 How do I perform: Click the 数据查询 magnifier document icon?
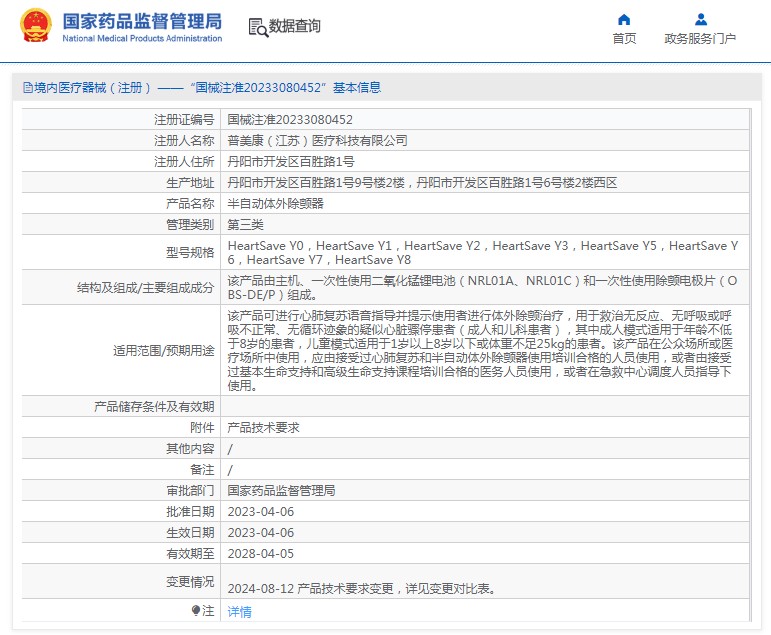(x=257, y=27)
